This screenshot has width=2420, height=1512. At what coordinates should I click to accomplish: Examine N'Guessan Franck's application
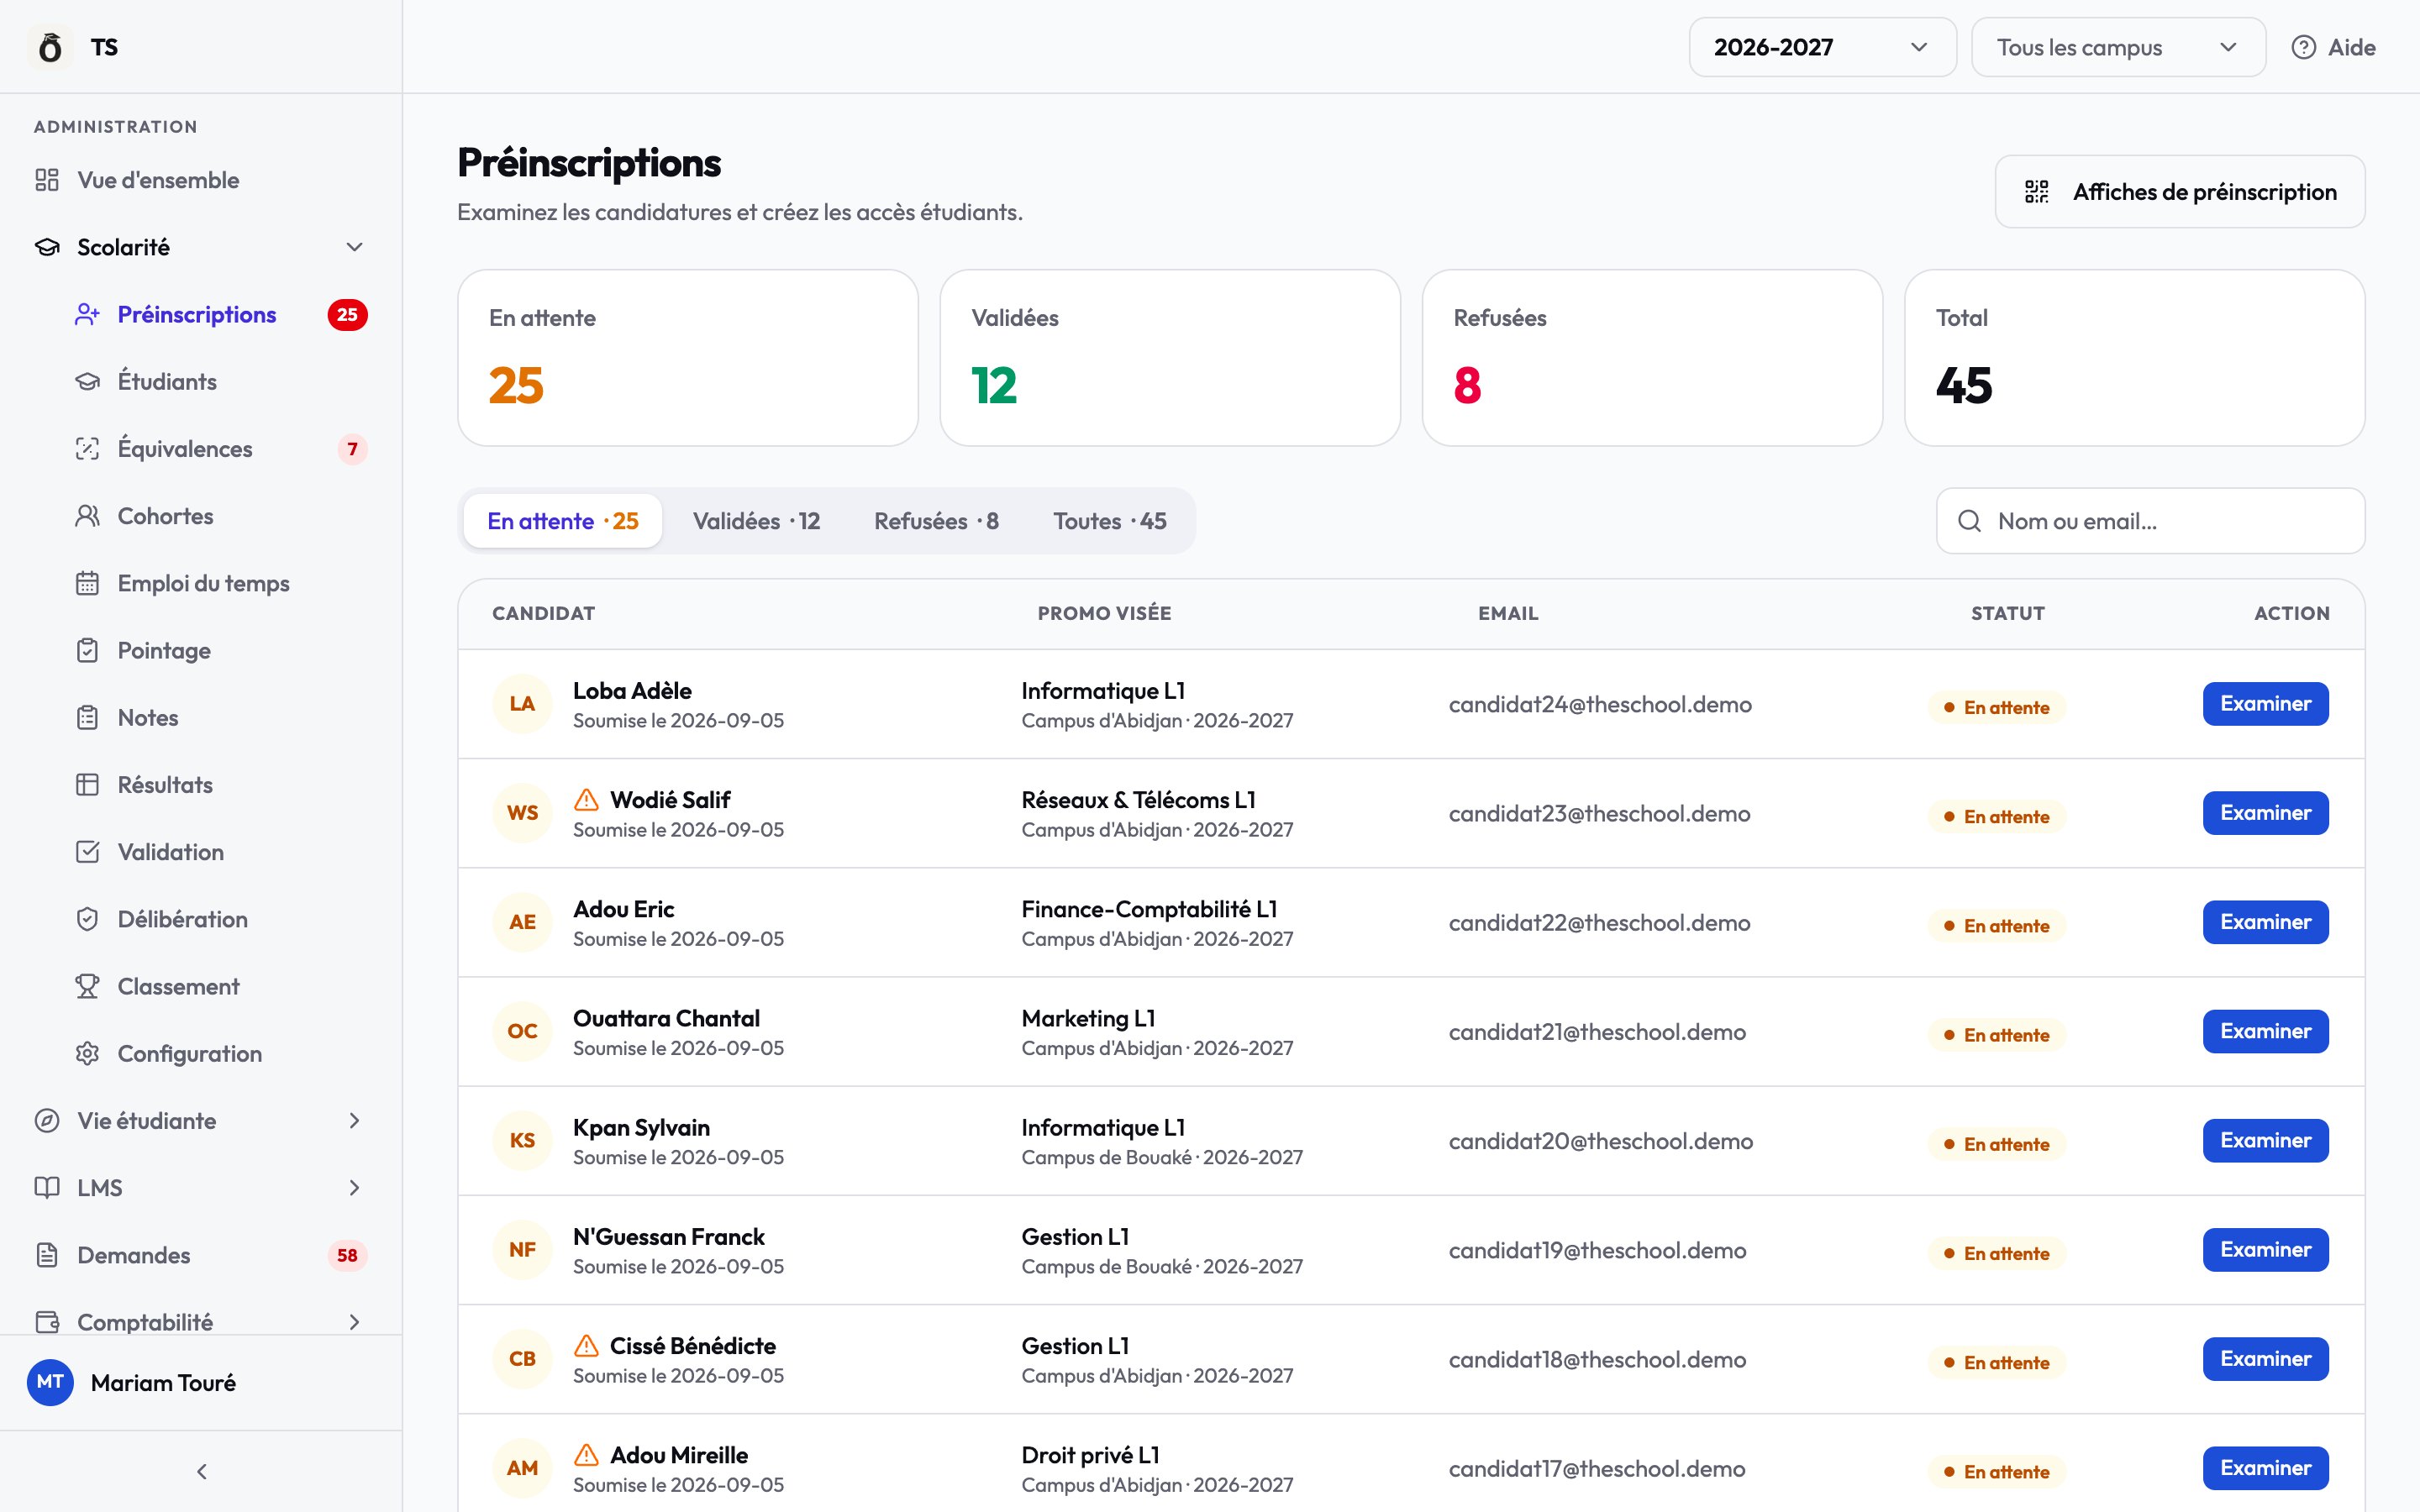click(x=2265, y=1250)
